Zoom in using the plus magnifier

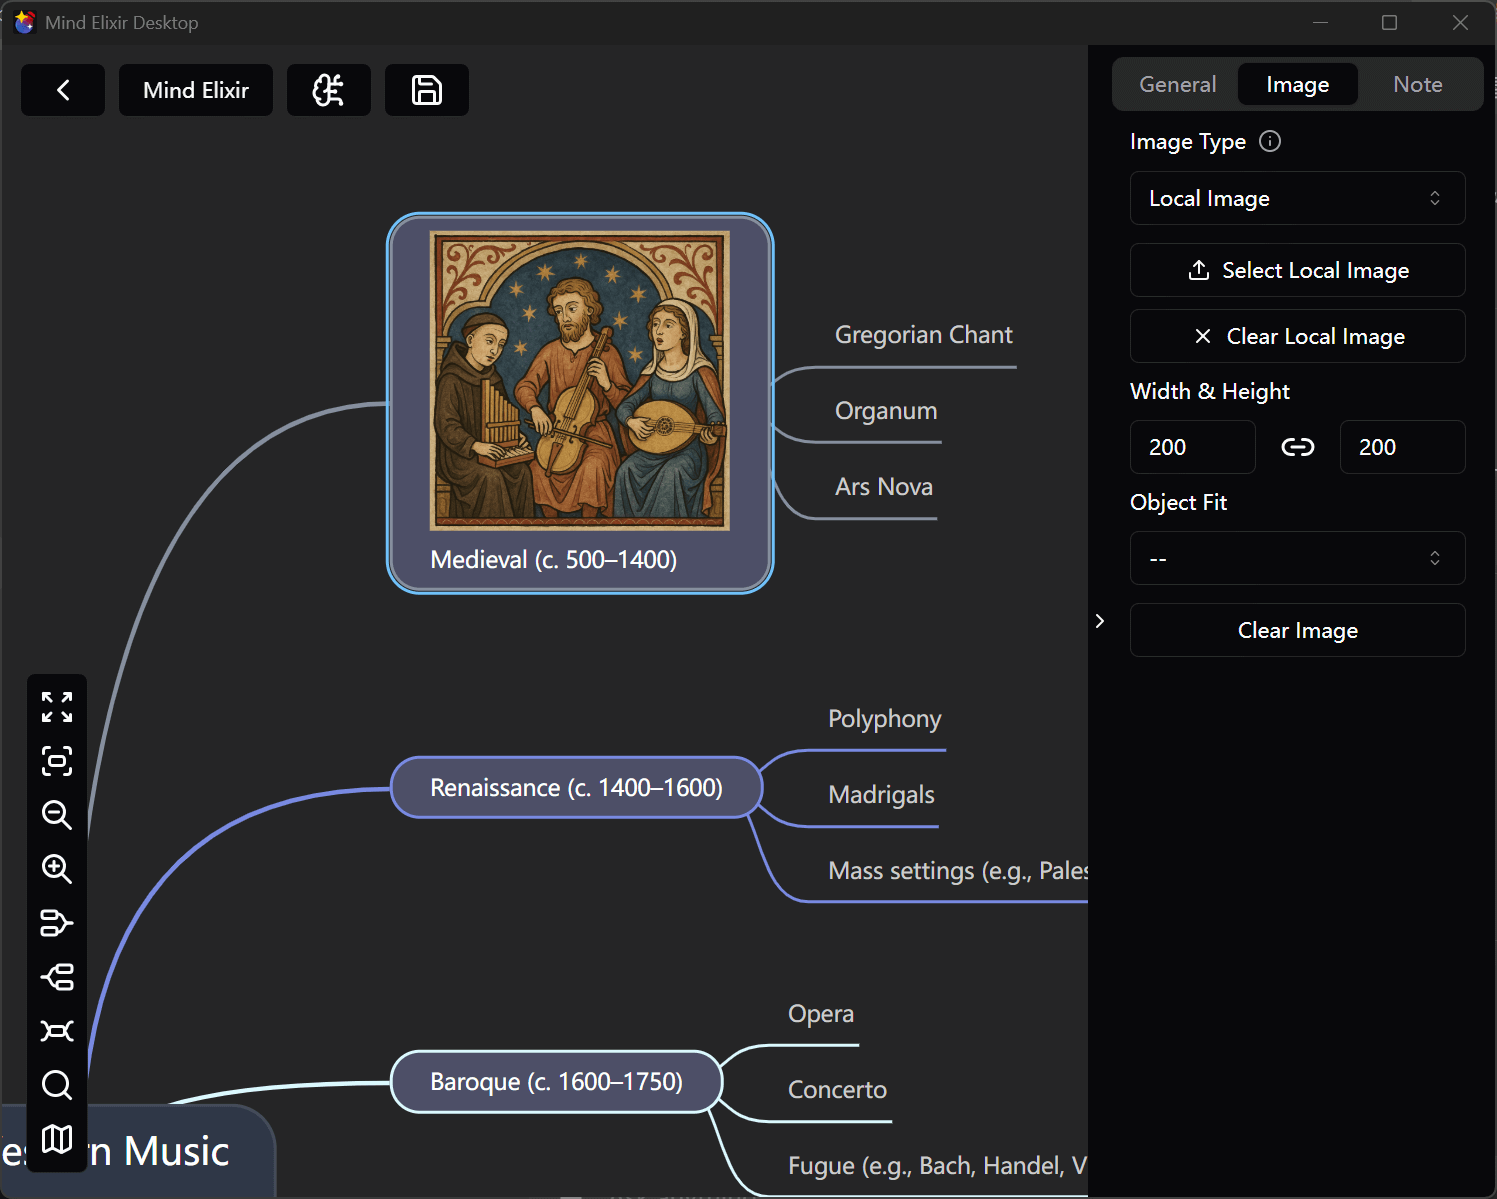pos(57,869)
